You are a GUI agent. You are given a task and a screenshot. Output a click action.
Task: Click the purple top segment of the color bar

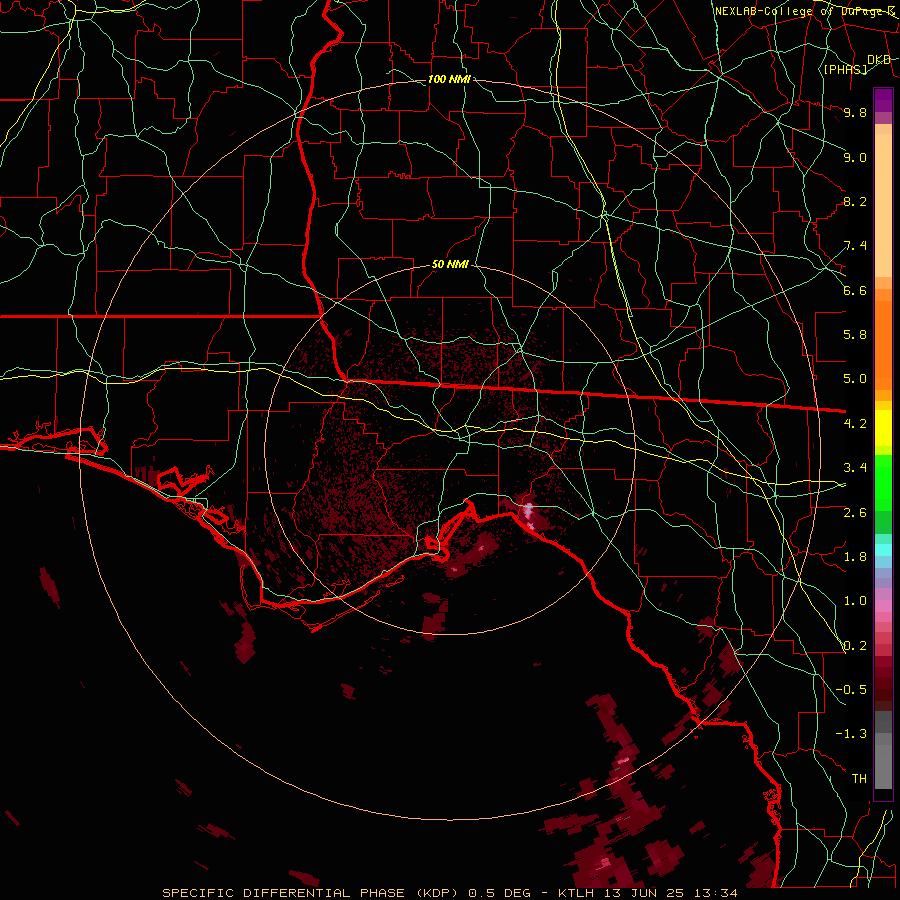(x=883, y=100)
